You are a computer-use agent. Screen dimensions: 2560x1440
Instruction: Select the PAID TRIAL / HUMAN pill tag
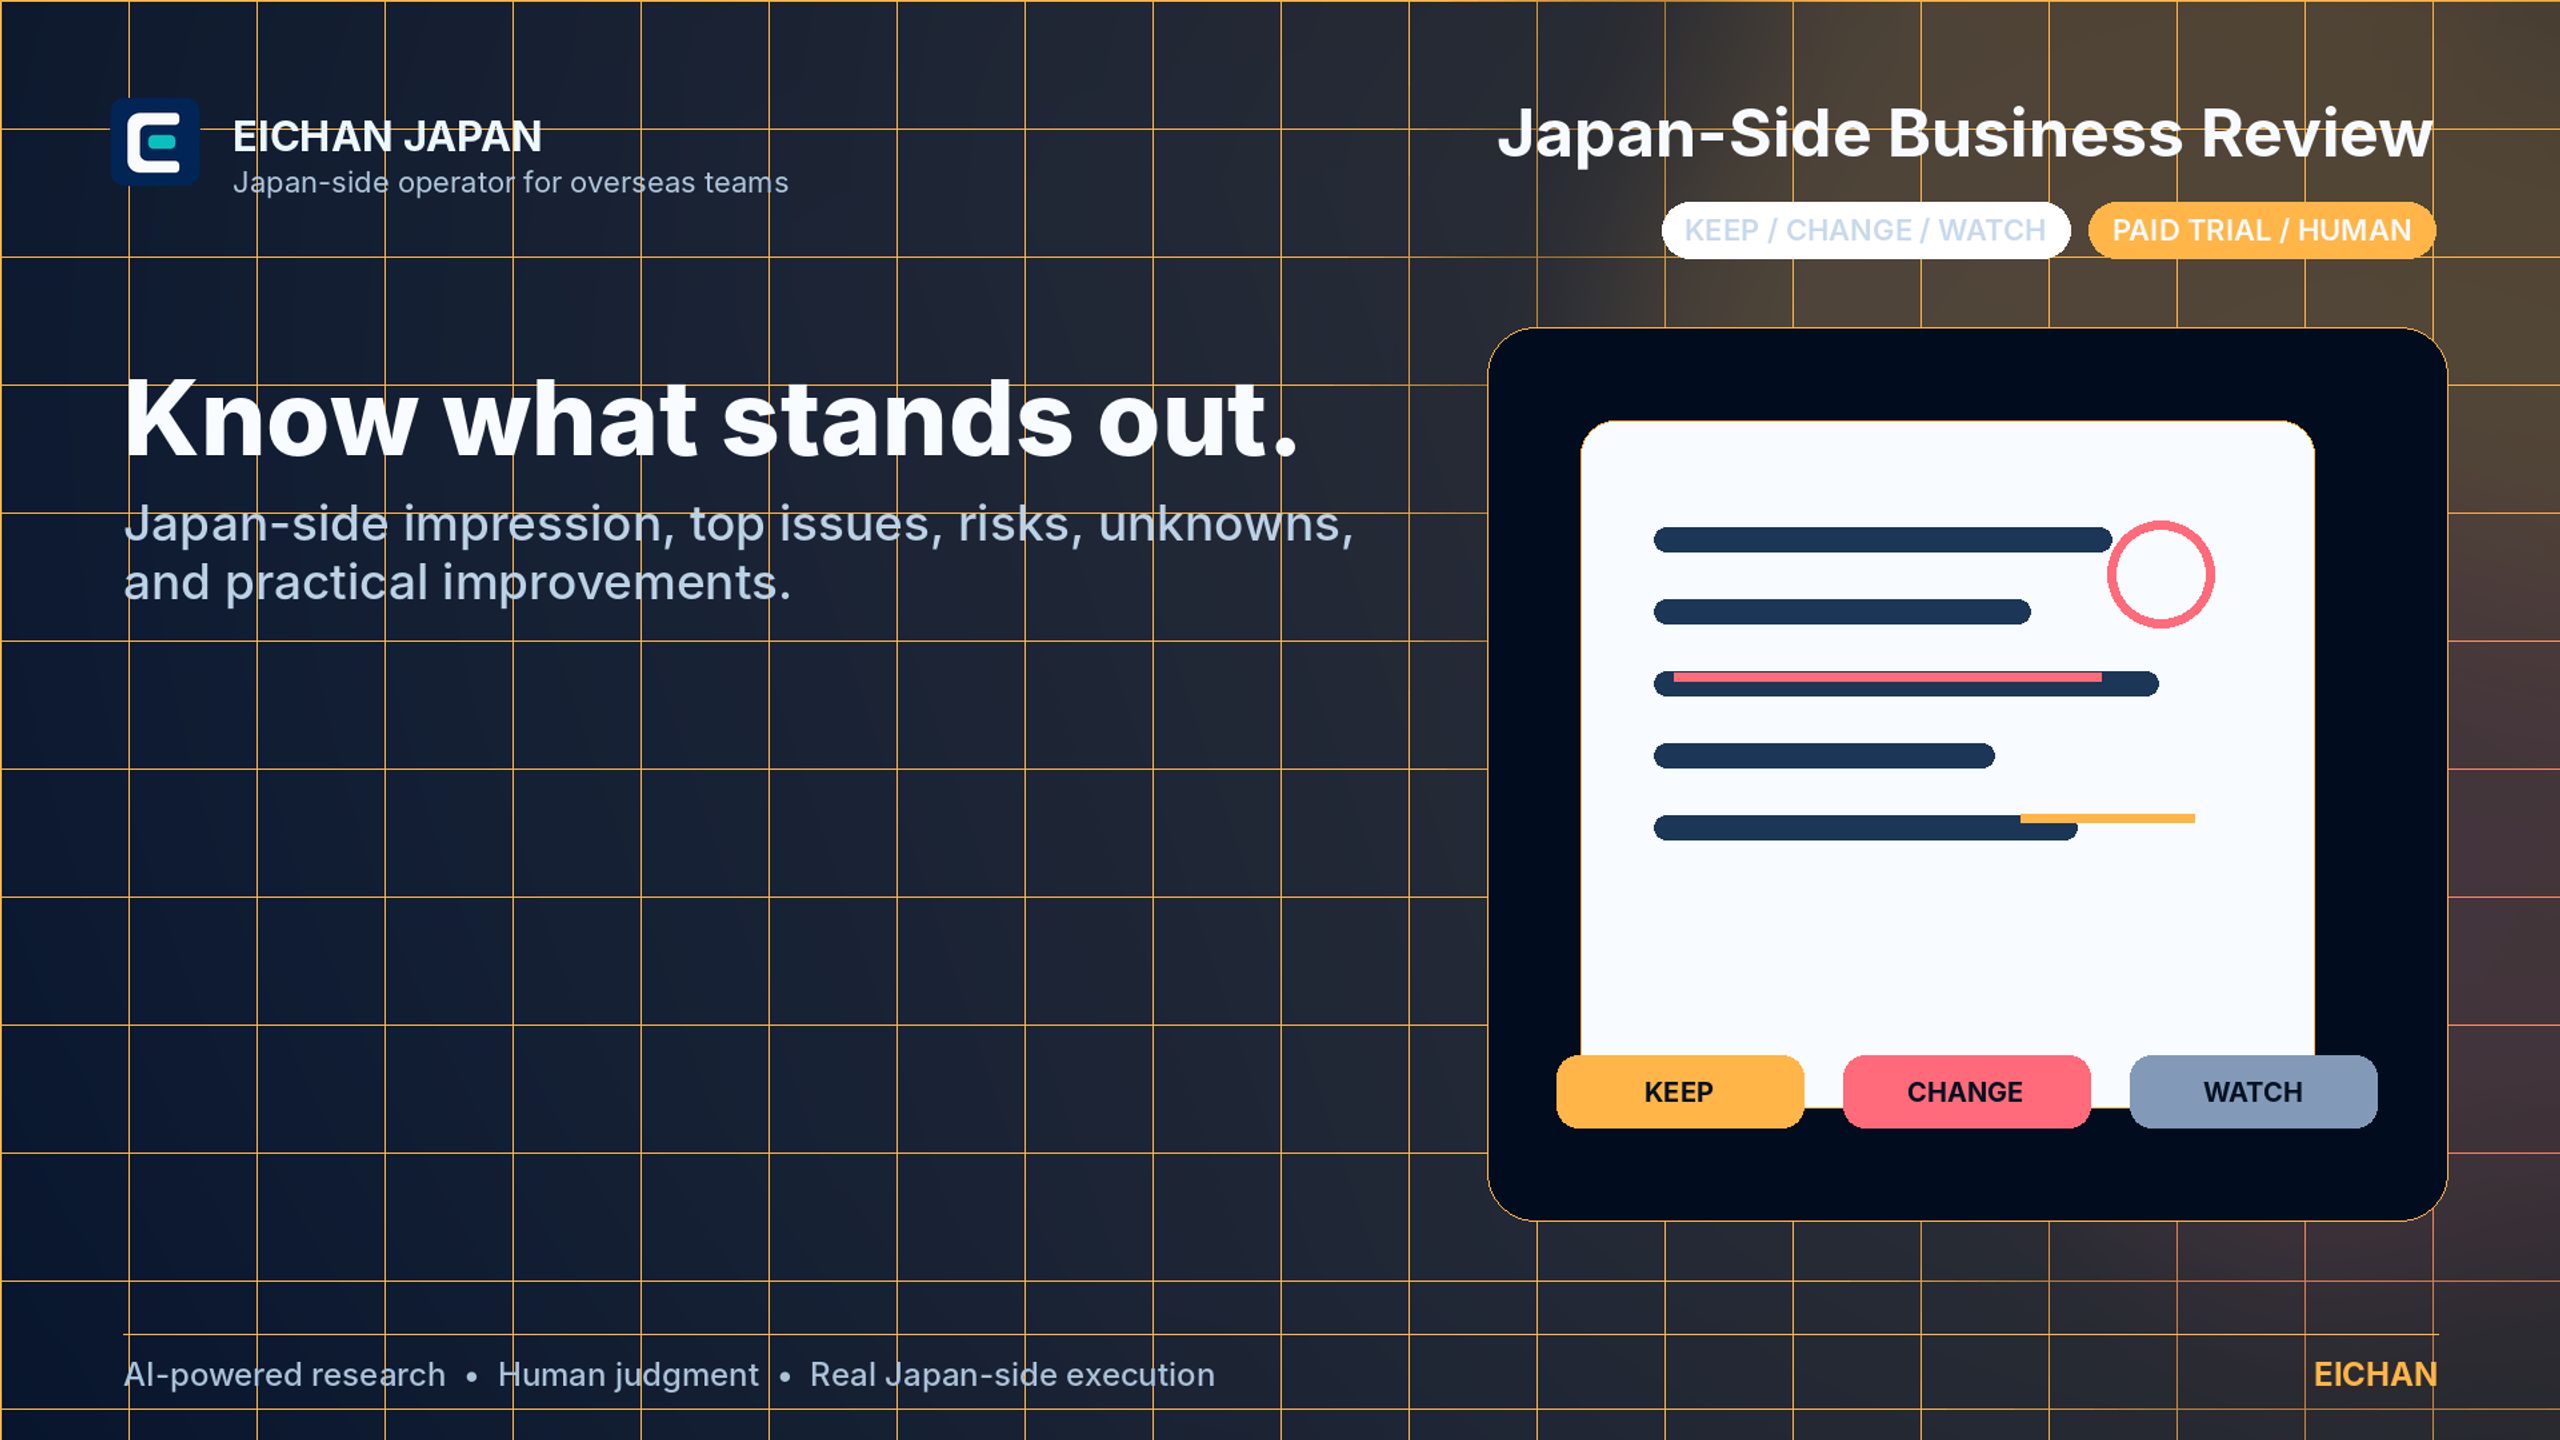click(x=2262, y=230)
